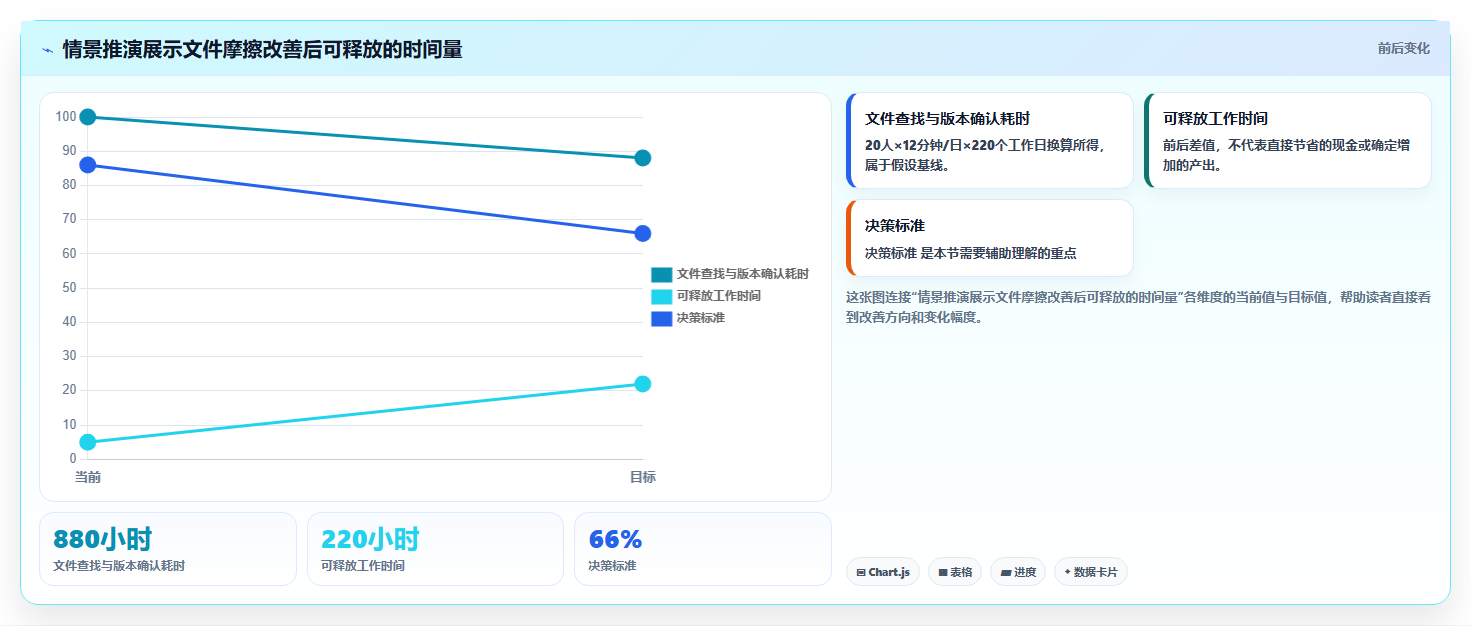This screenshot has height=626, width=1471.
Task: Click the 可释放工作时间 caption under 220小时
Action: pos(363,566)
